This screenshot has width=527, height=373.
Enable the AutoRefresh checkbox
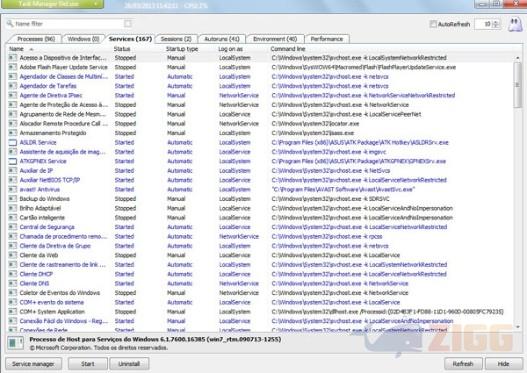click(x=433, y=24)
